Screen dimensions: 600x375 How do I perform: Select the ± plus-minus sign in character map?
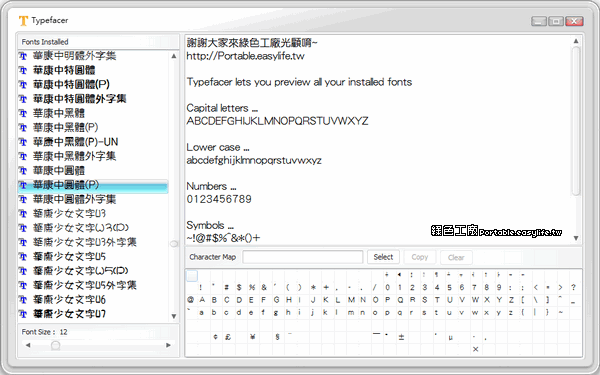point(401,337)
